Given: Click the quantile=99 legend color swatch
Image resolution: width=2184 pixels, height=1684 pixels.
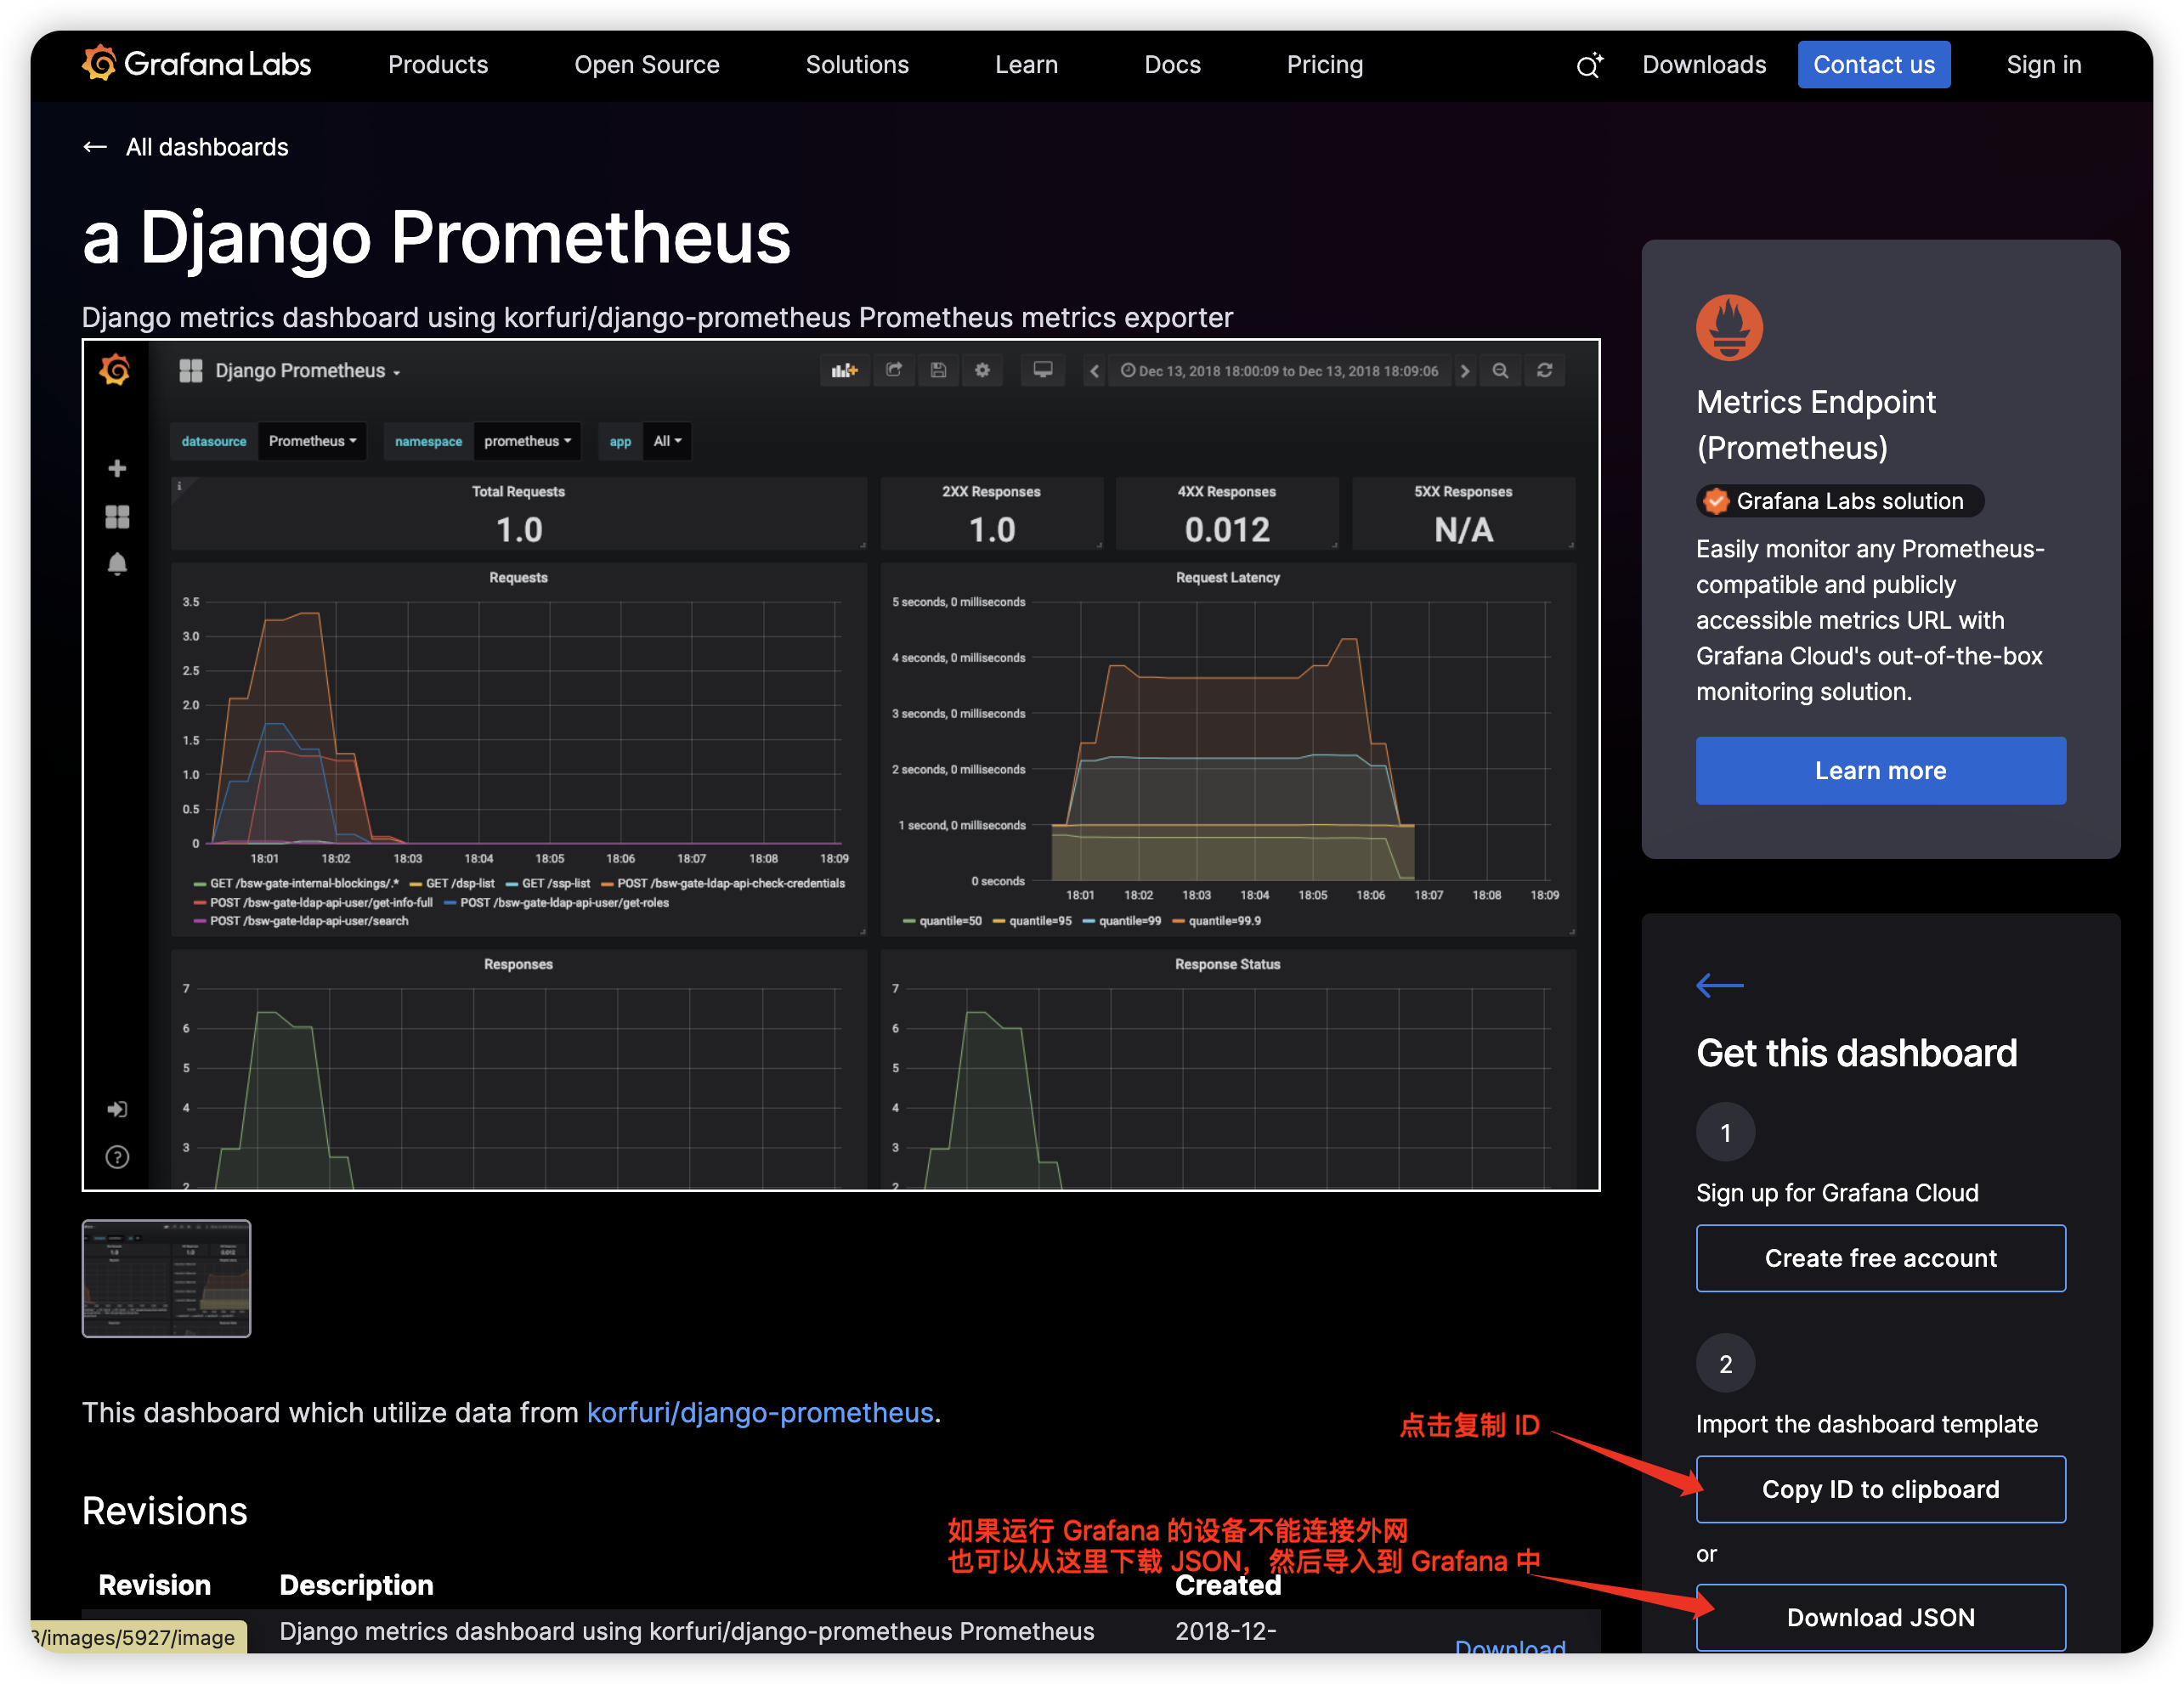Looking at the screenshot, I should point(1089,921).
